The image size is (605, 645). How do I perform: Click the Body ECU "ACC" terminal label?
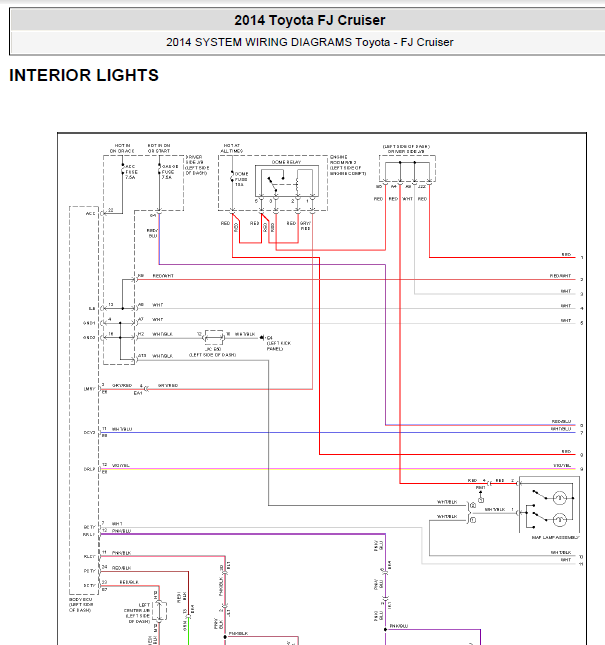(x=90, y=213)
